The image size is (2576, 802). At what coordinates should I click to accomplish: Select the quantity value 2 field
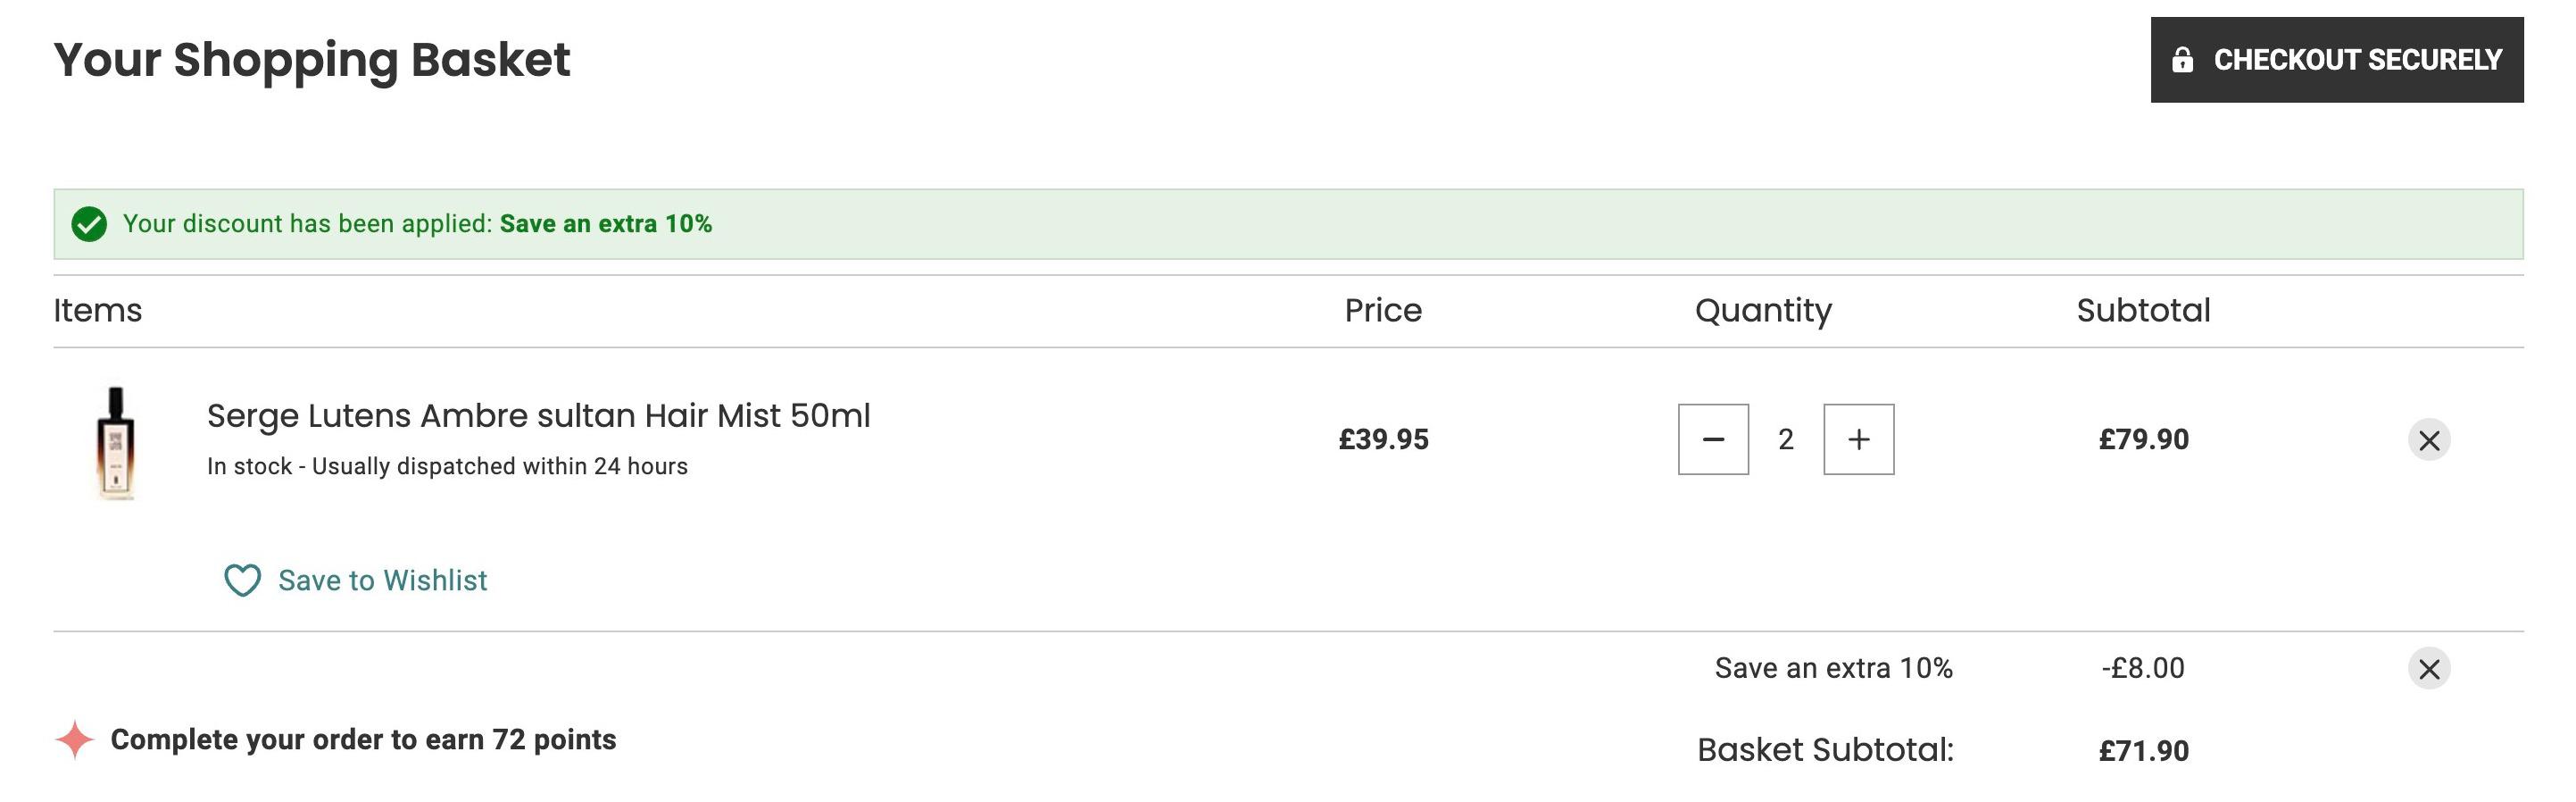(1785, 439)
